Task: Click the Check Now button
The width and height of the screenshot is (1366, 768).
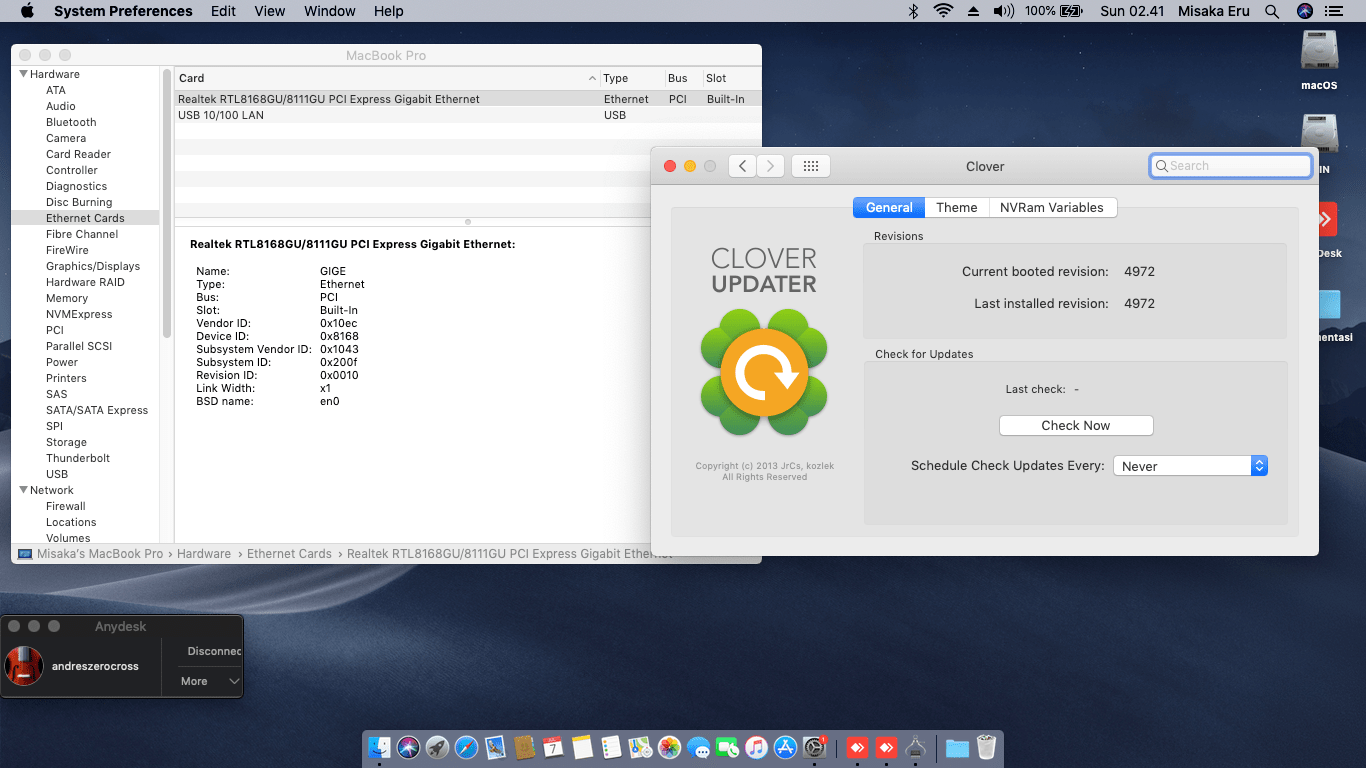Action: click(x=1076, y=425)
